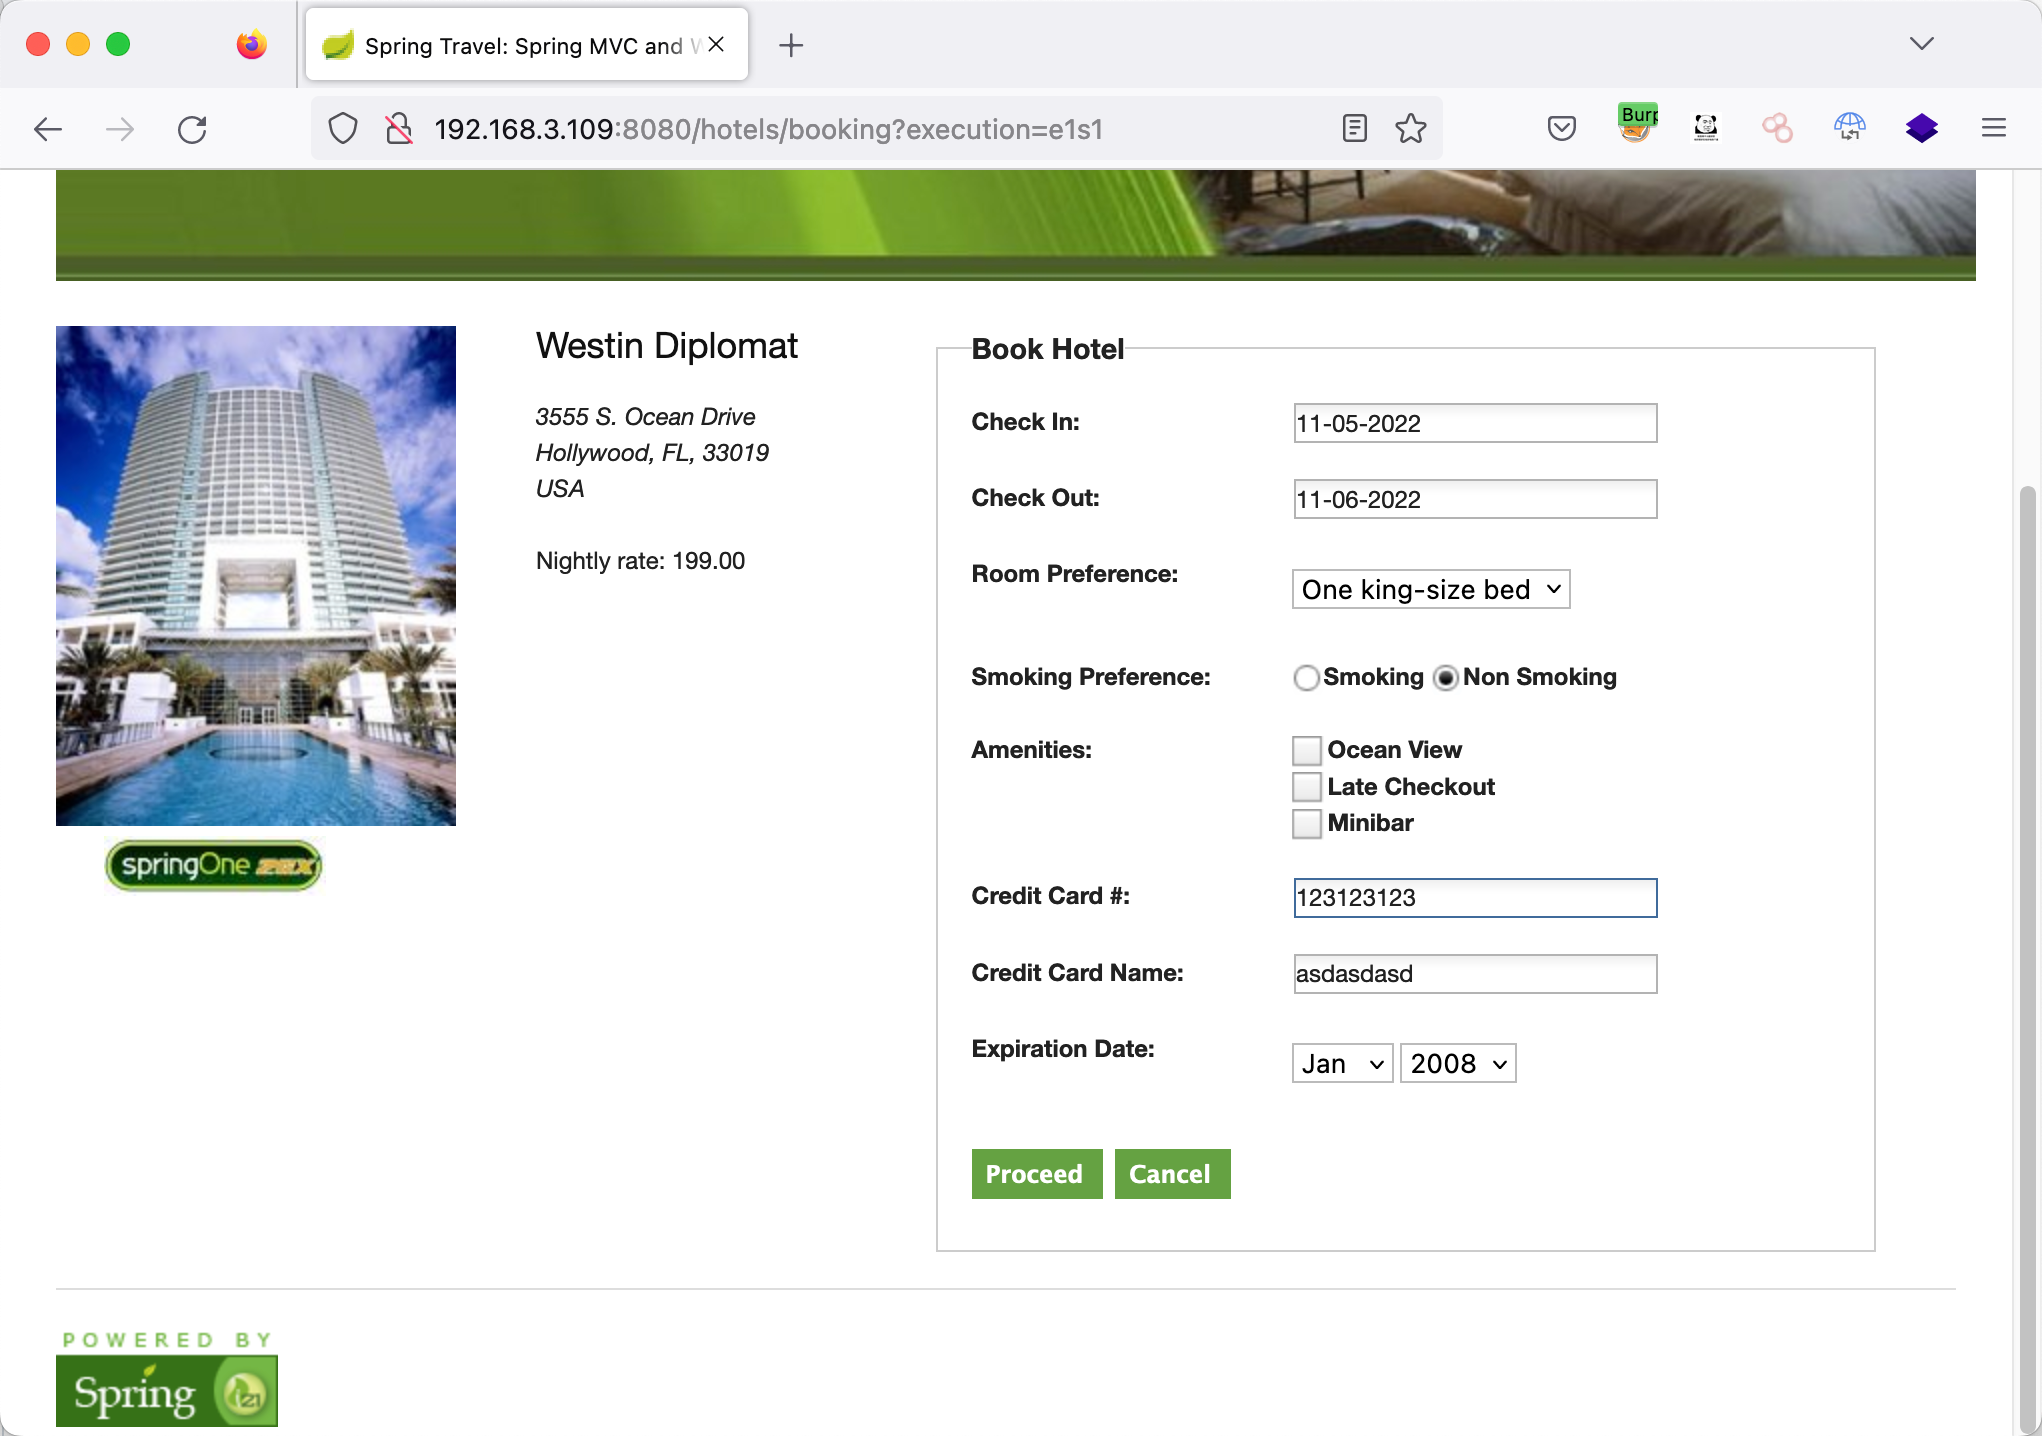Toggle reader view icon in address bar
The height and width of the screenshot is (1436, 2042).
point(1354,129)
